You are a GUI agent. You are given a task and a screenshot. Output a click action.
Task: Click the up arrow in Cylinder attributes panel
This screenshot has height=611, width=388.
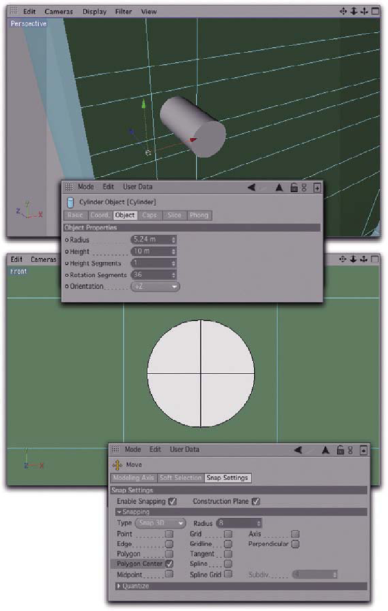(x=279, y=188)
